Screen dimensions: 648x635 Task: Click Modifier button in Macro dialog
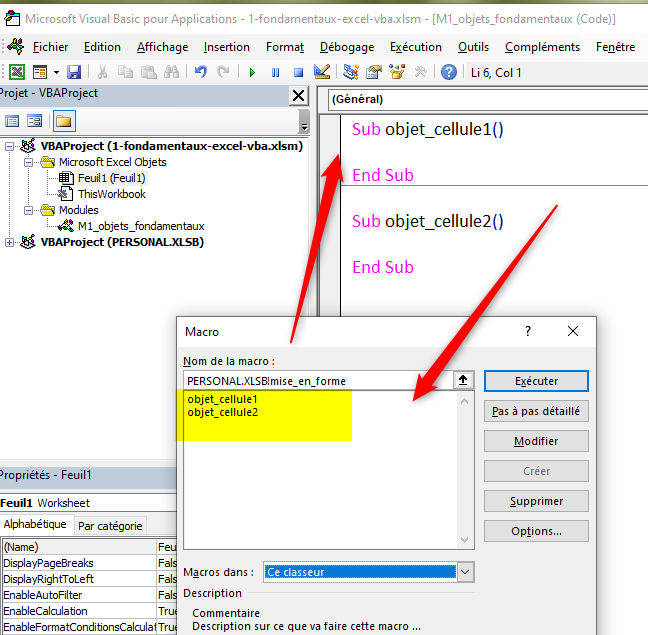coord(536,441)
